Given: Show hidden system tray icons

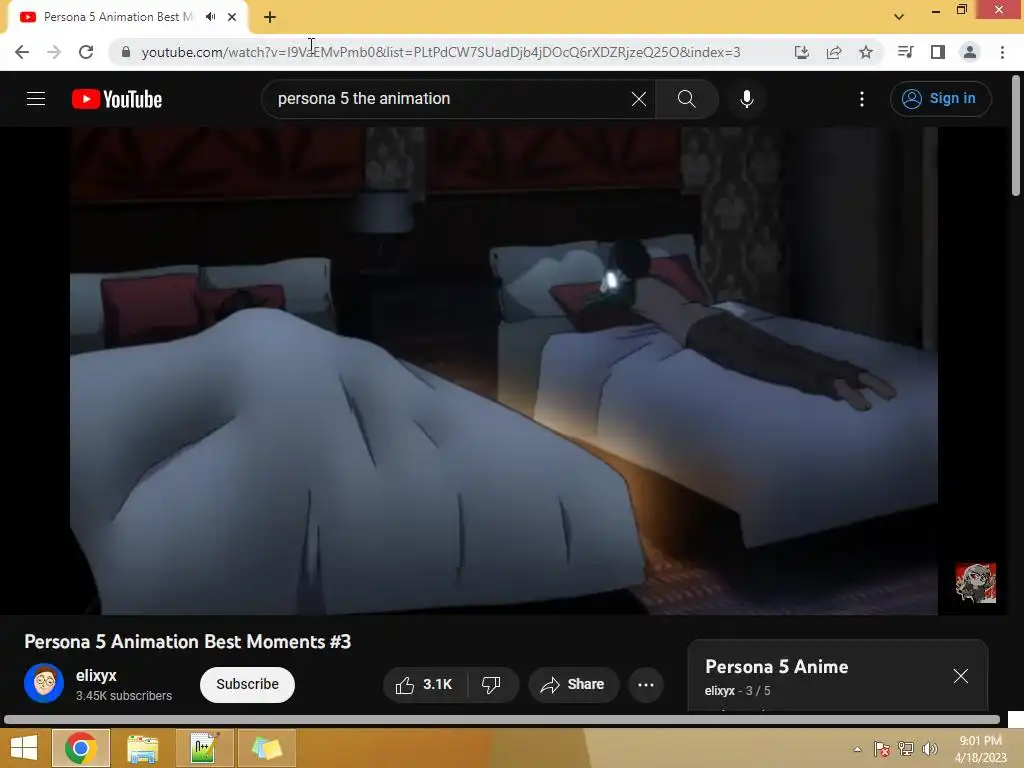Looking at the screenshot, I should tap(857, 749).
